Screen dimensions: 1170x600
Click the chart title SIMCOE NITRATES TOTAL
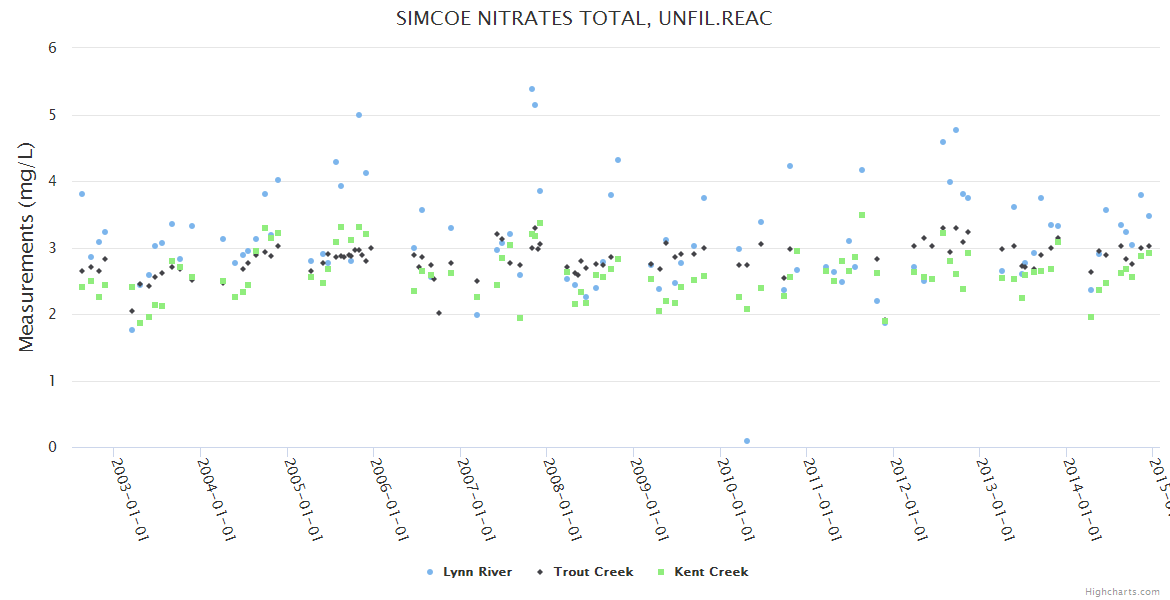[x=584, y=19]
